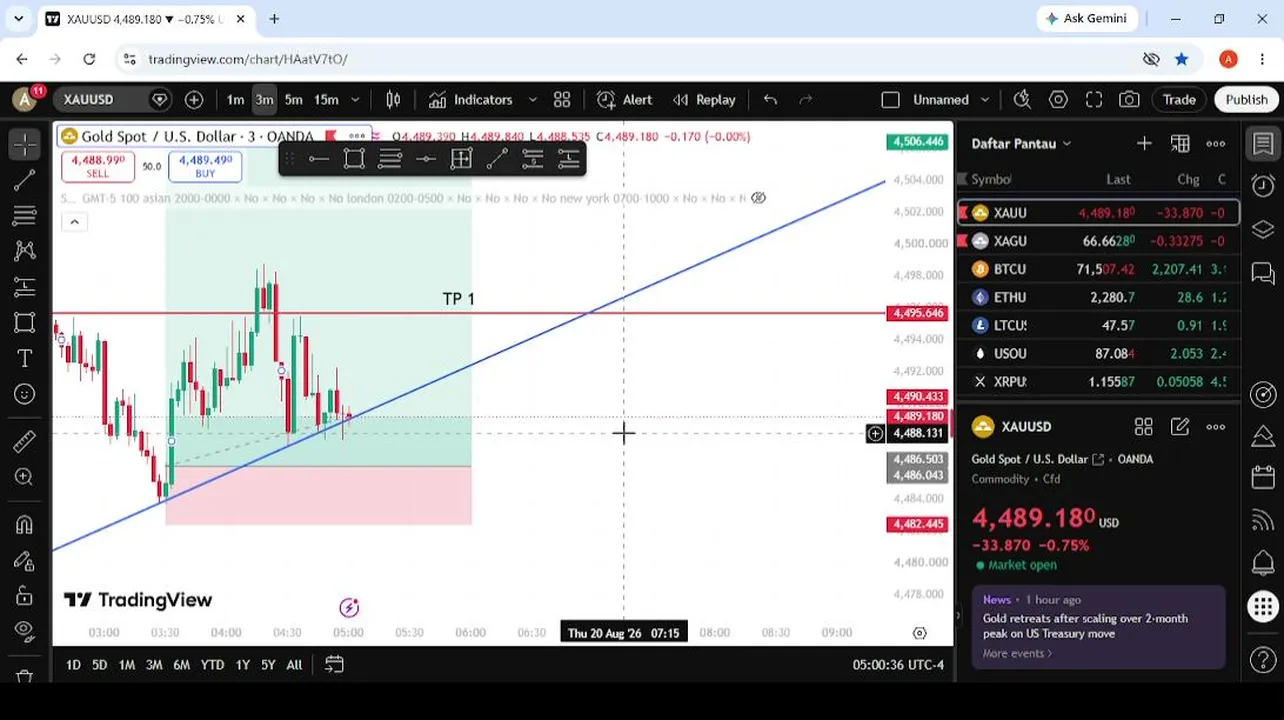
Task: Open the XAUUSD symbol search
Action: click(x=100, y=99)
